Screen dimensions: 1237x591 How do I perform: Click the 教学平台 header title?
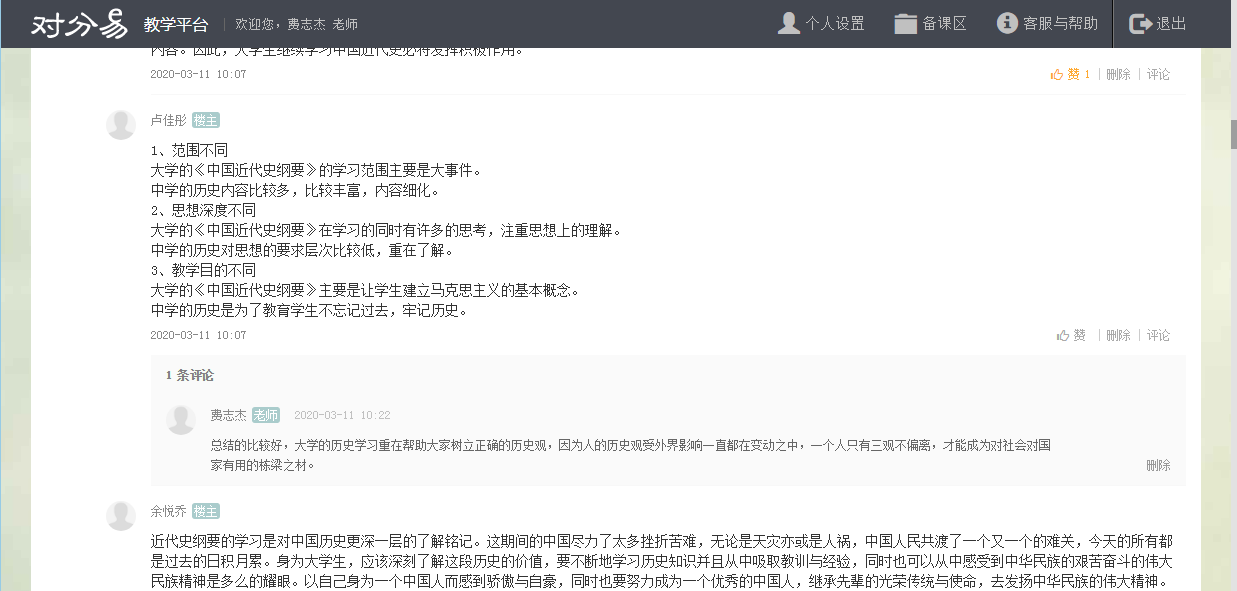click(x=176, y=24)
